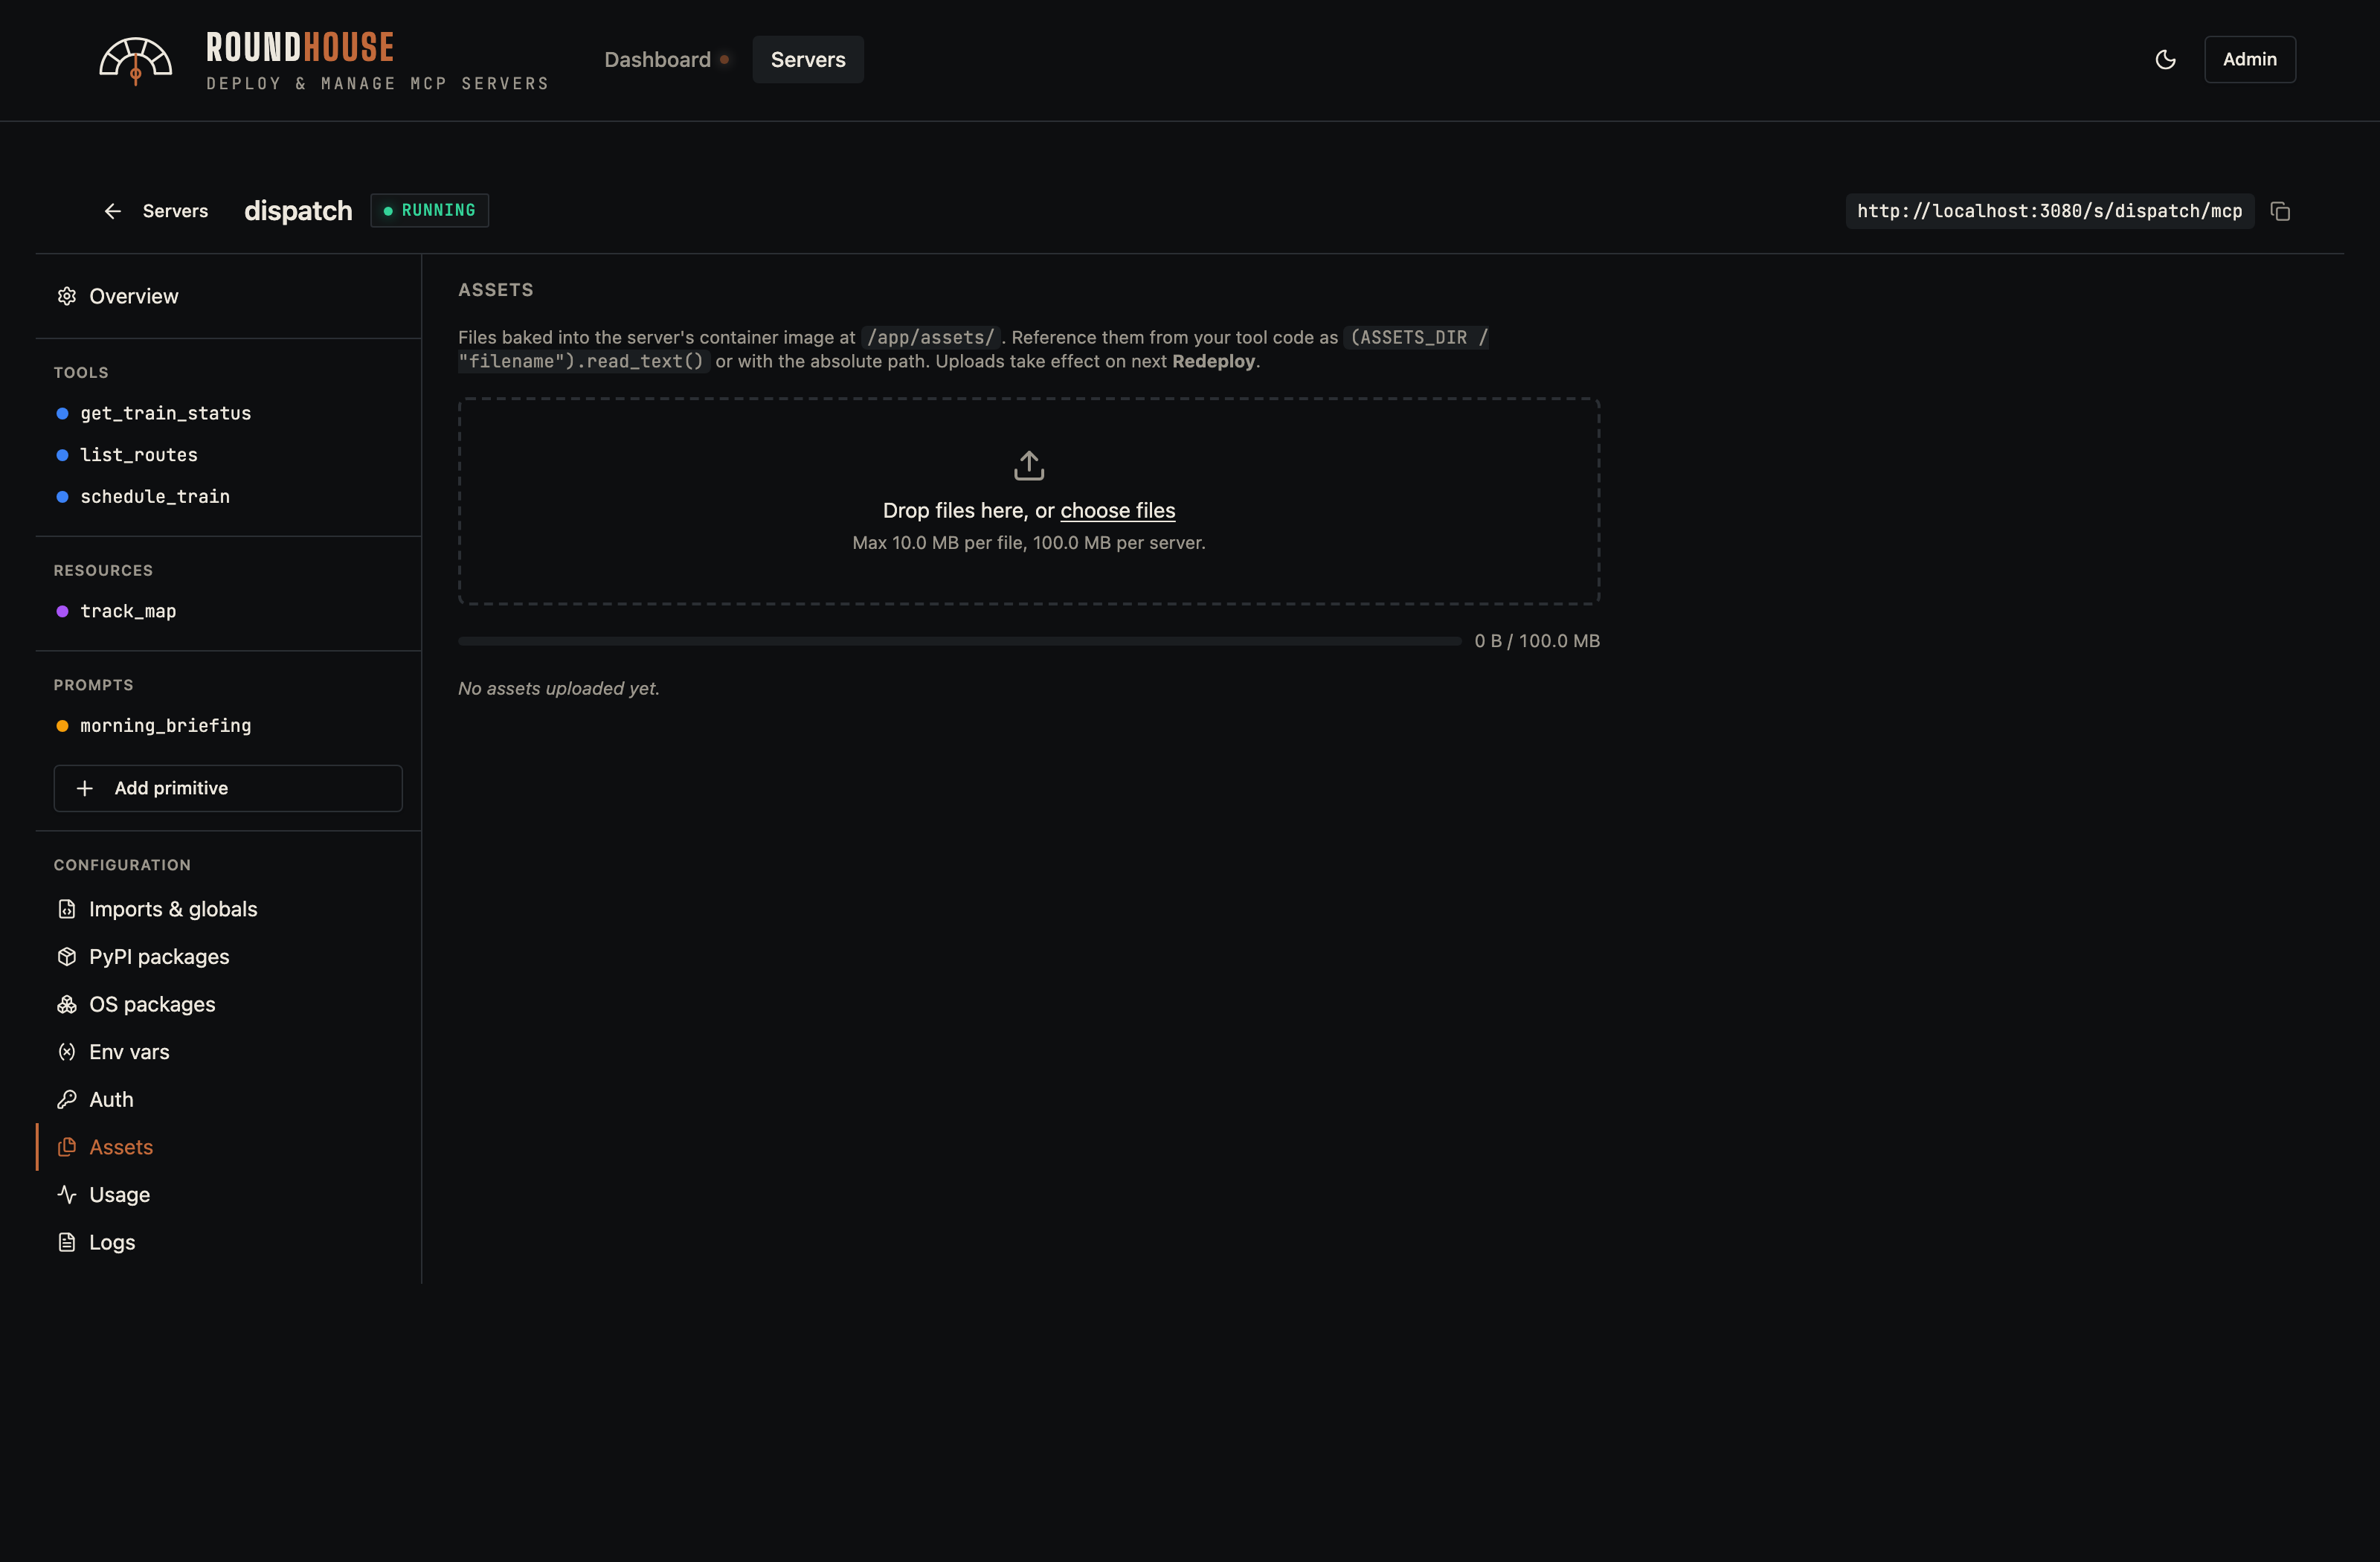Click the Overview gear icon
This screenshot has width=2380, height=1562.
point(67,296)
